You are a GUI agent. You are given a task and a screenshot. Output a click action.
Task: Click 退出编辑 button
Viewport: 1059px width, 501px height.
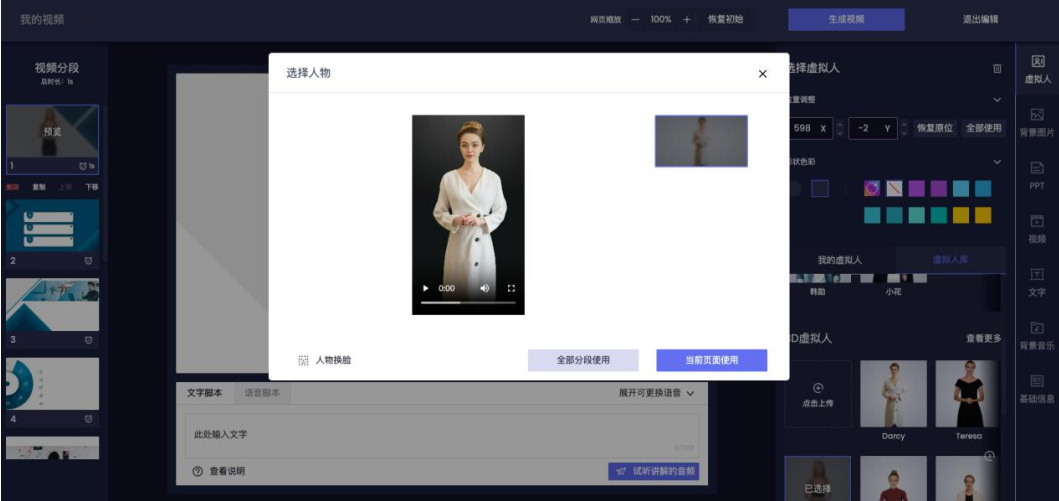tap(980, 20)
